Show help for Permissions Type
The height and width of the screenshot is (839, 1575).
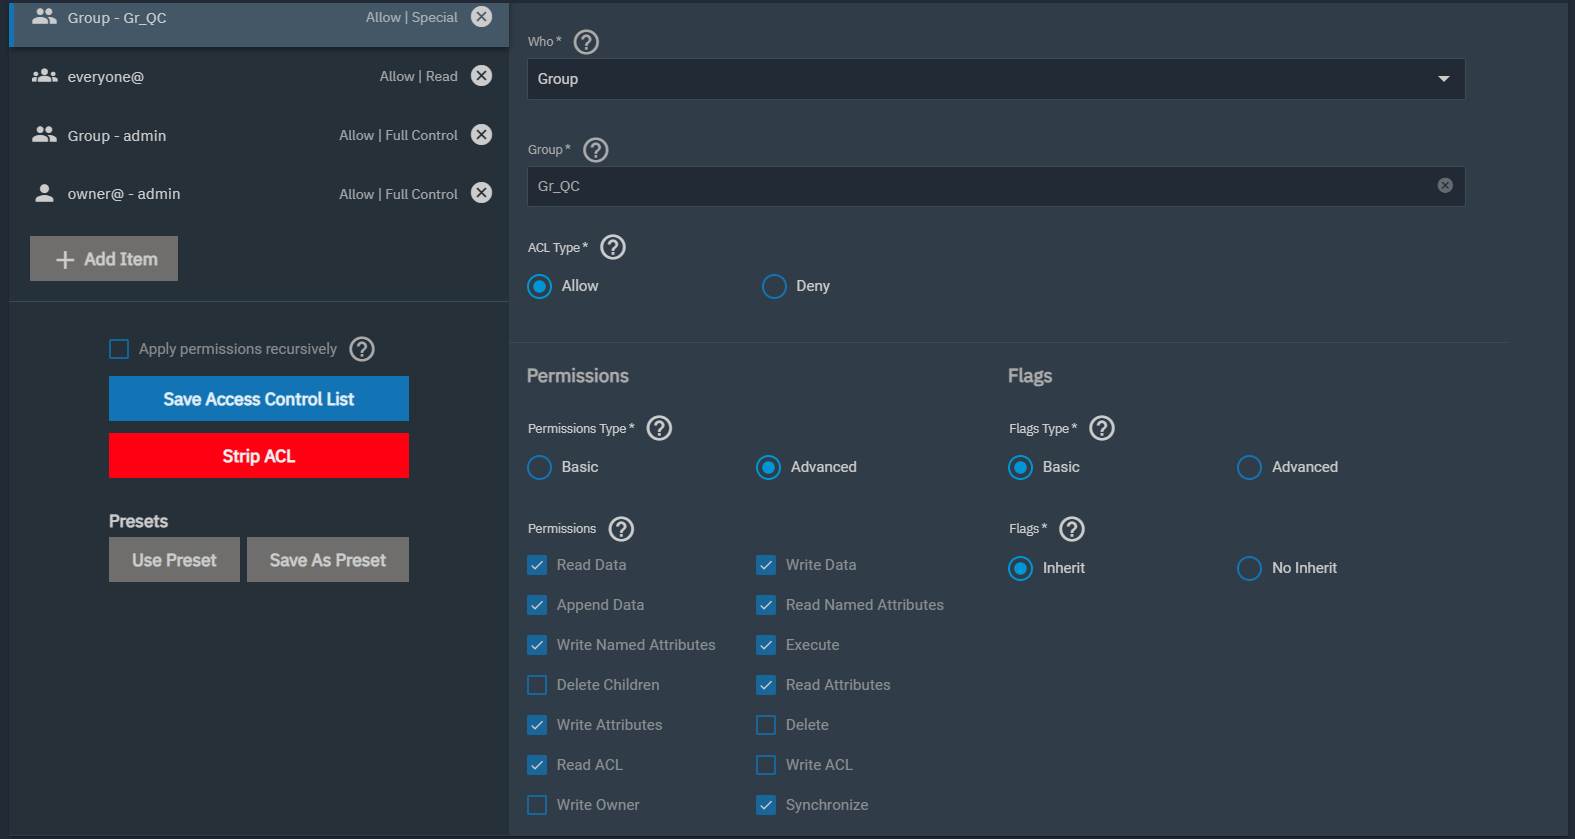tap(660, 429)
